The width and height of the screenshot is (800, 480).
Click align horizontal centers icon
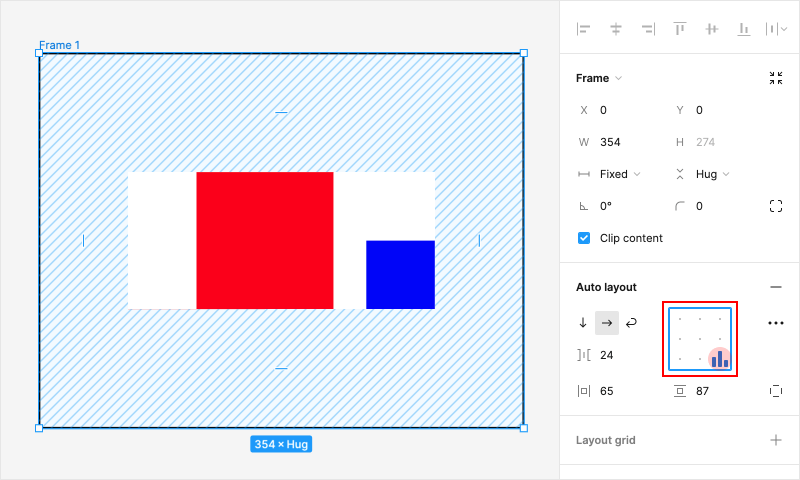click(x=616, y=29)
